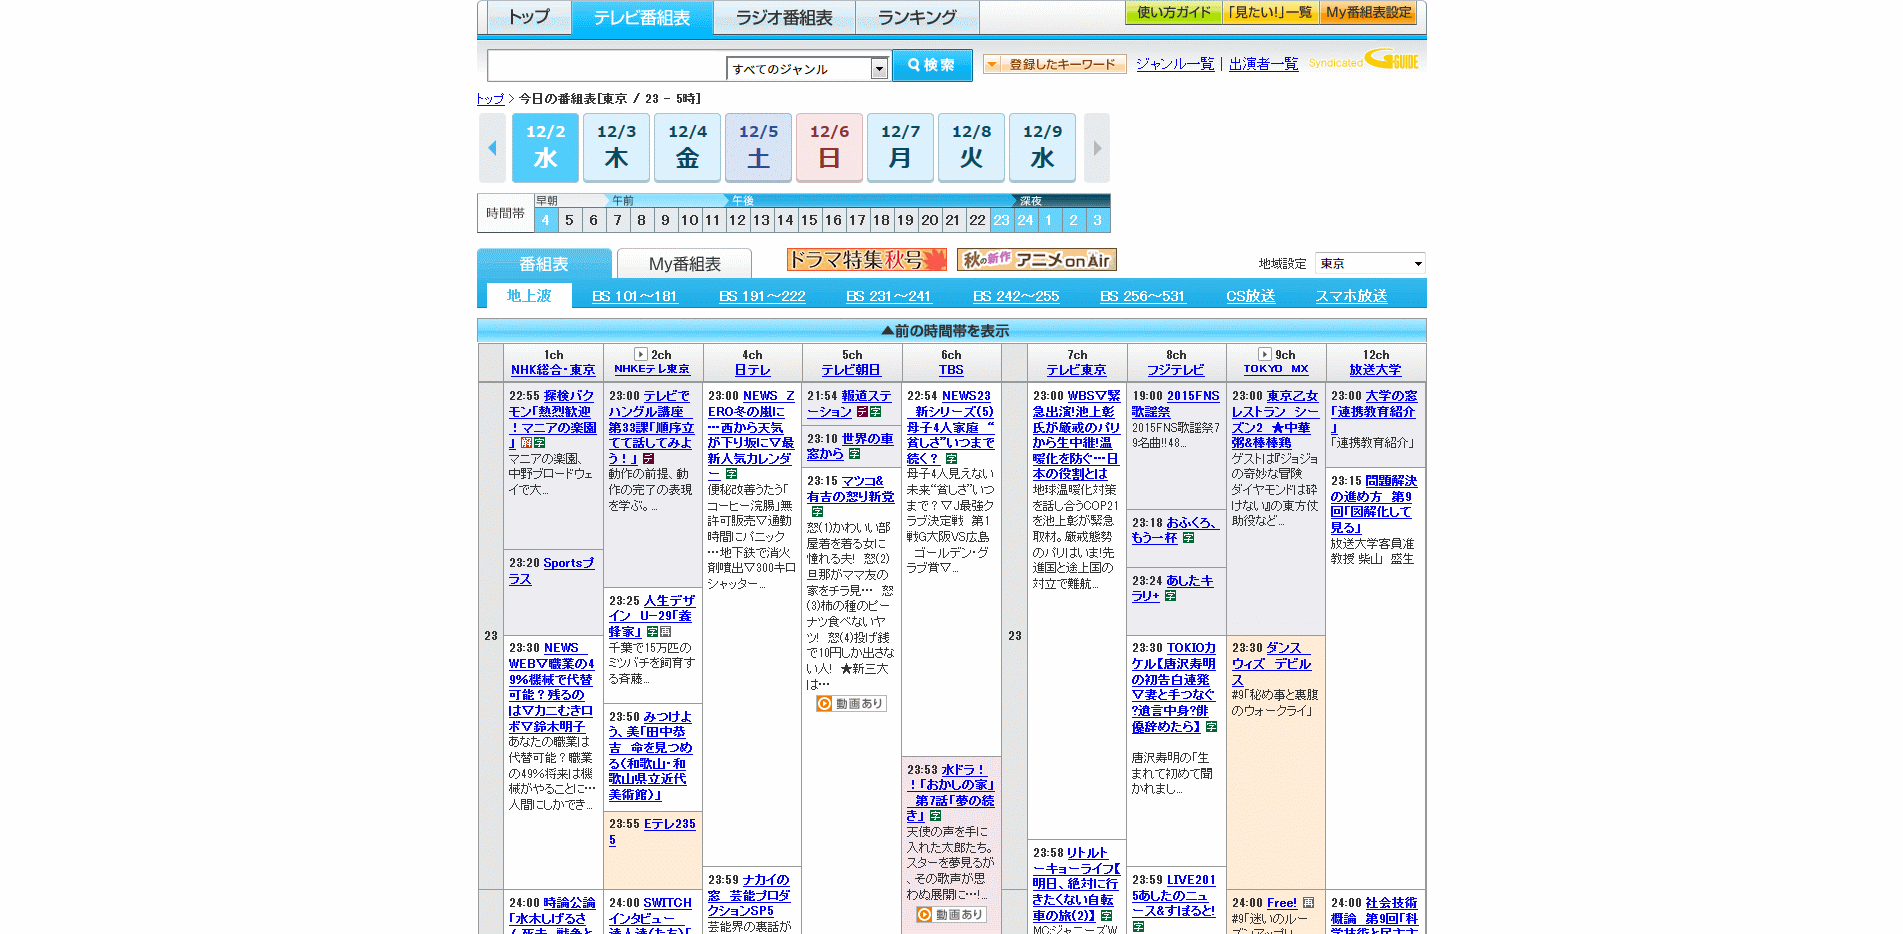
Task: Select the 12/6 日 date
Action: (830, 148)
